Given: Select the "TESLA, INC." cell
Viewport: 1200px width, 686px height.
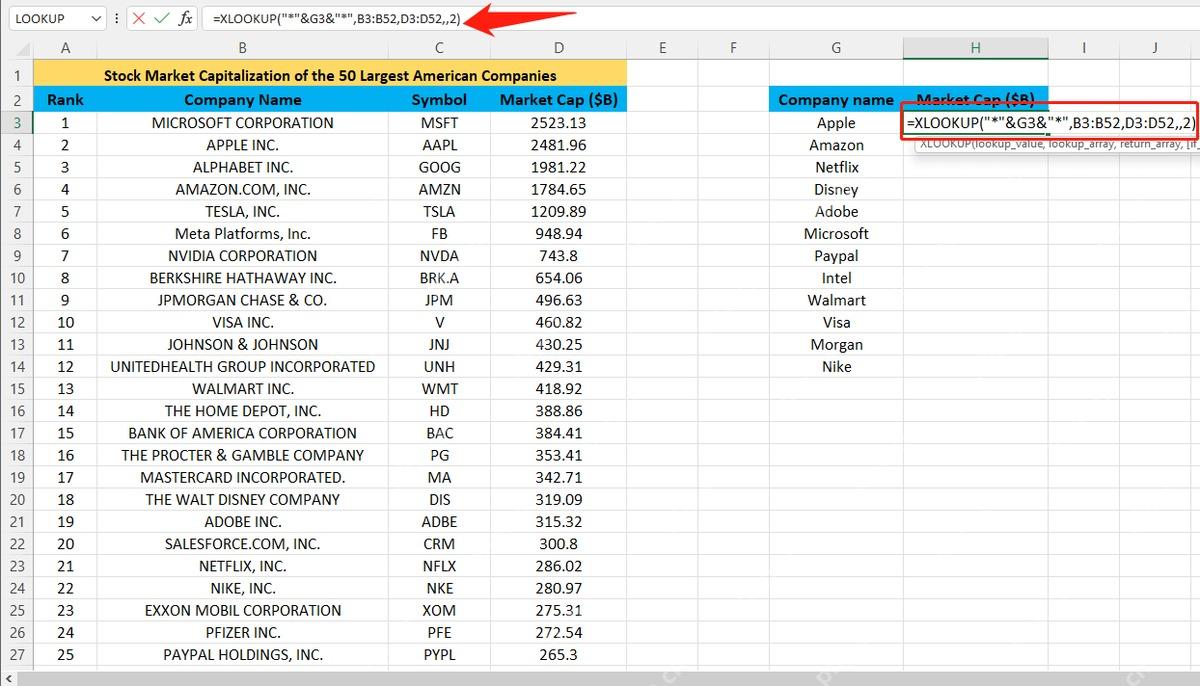Looking at the screenshot, I should tap(242, 211).
